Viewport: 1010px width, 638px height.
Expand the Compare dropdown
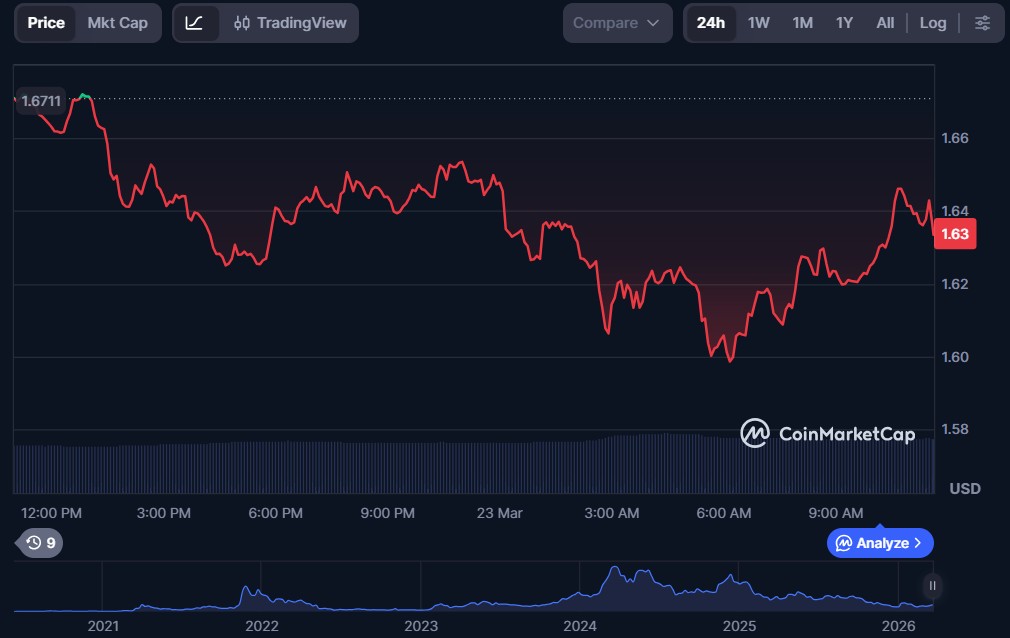pos(616,23)
